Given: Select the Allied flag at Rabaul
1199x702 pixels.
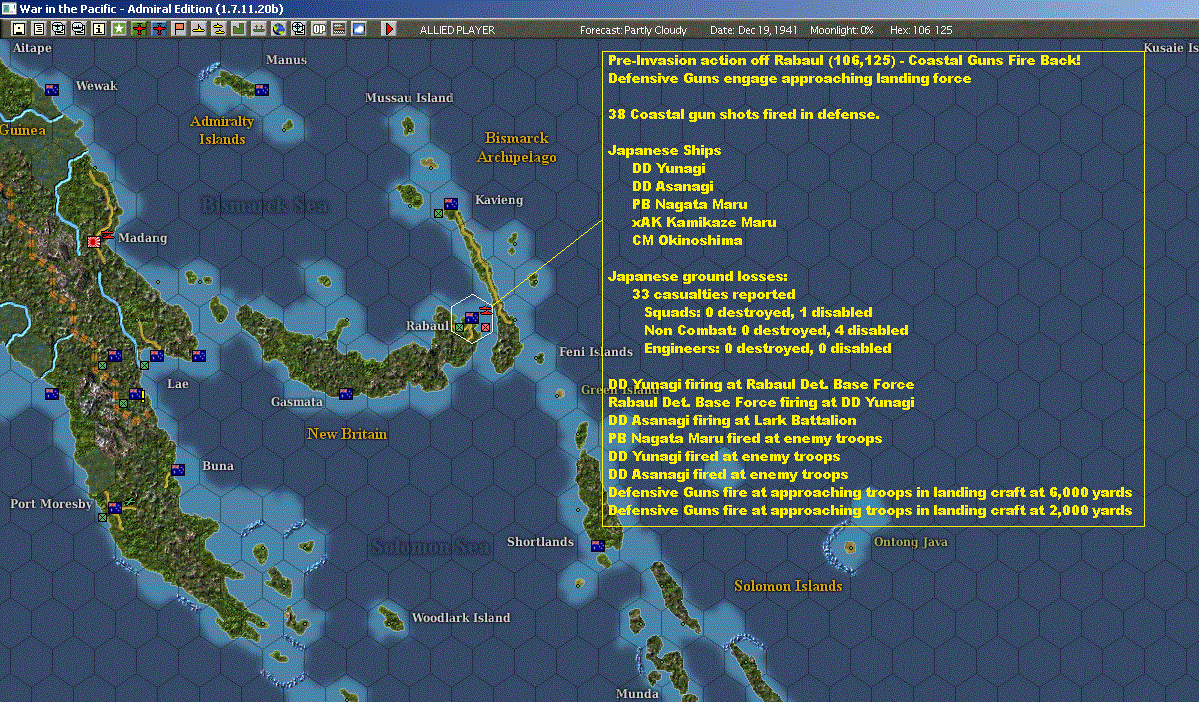Looking at the screenshot, I should tap(472, 317).
